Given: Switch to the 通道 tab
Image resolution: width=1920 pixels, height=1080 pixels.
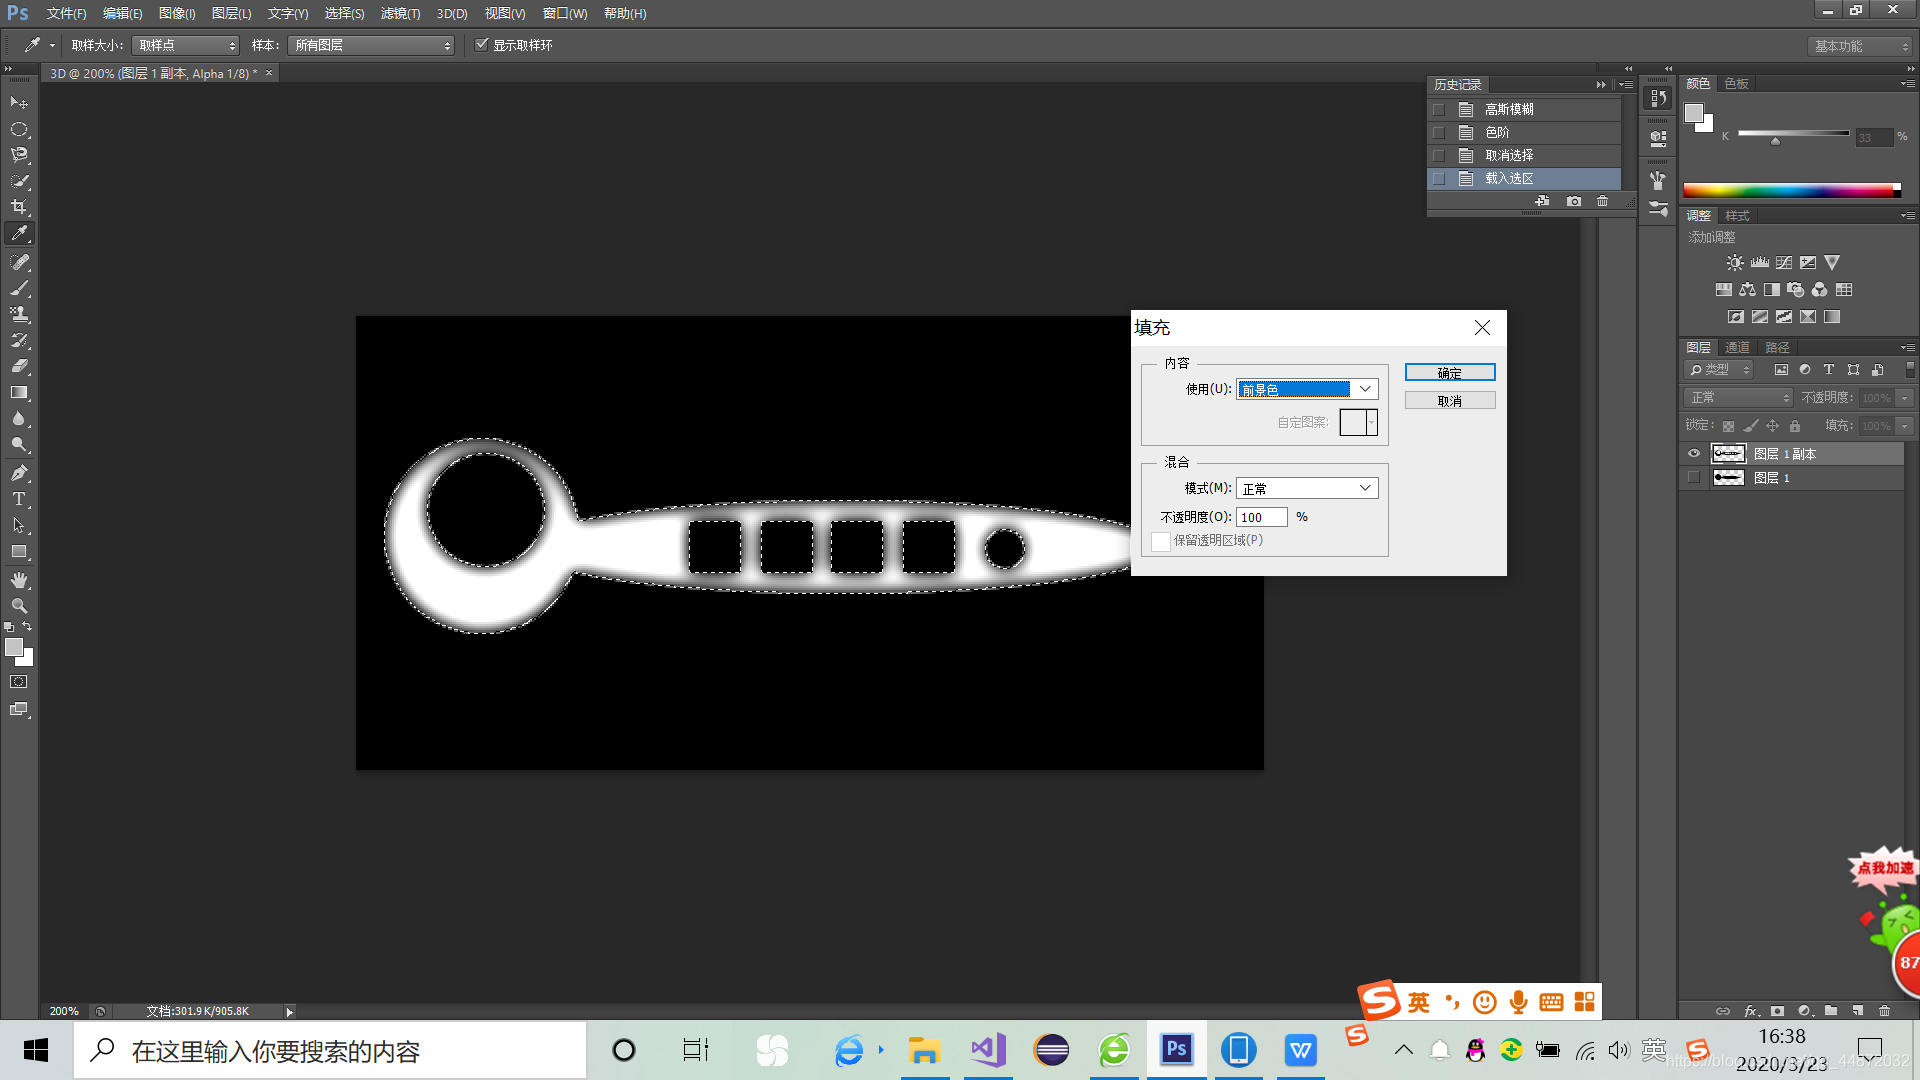Looking at the screenshot, I should tap(1737, 347).
